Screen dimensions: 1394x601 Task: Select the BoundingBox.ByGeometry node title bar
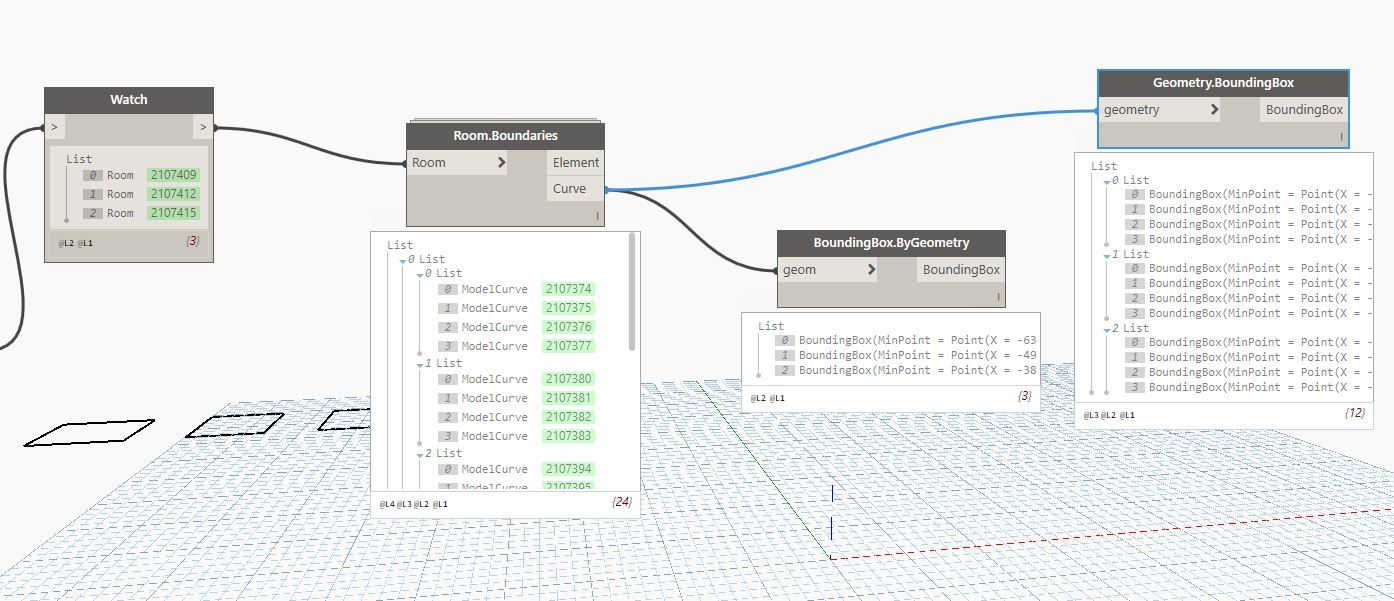[x=891, y=242]
